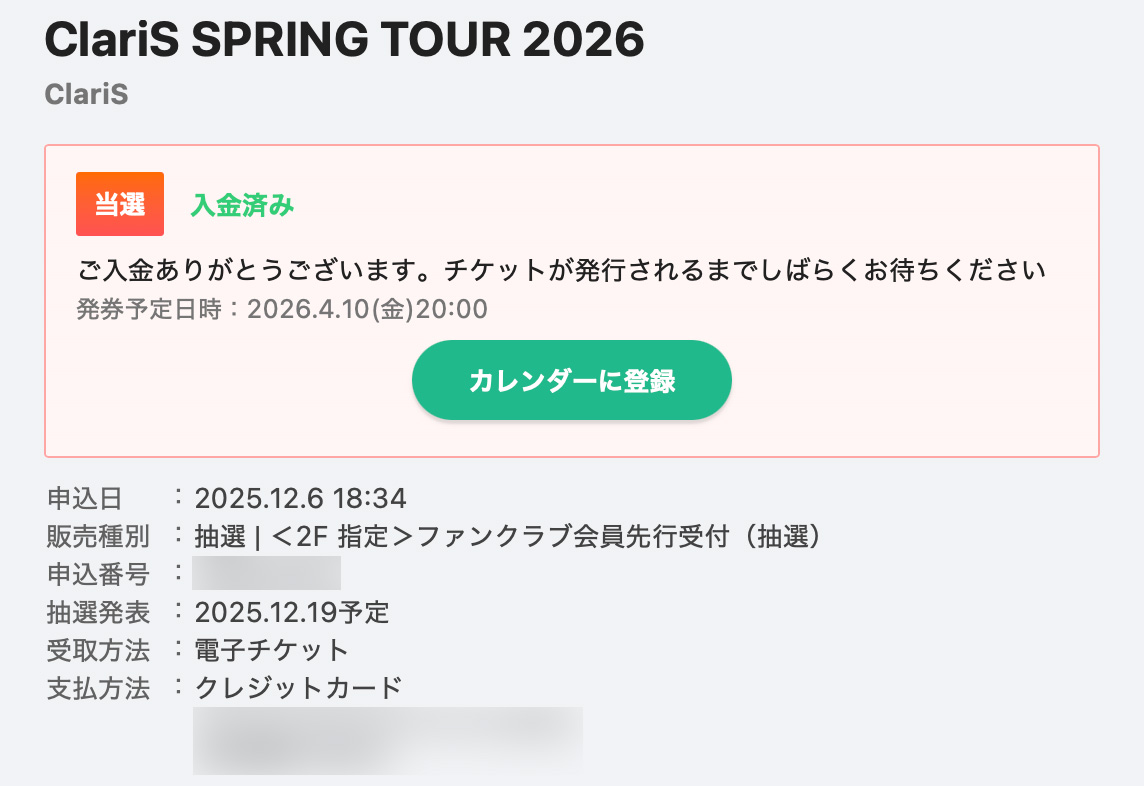Select the 2025.12.19予定 lottery date
The image size is (1144, 786).
click(x=292, y=612)
